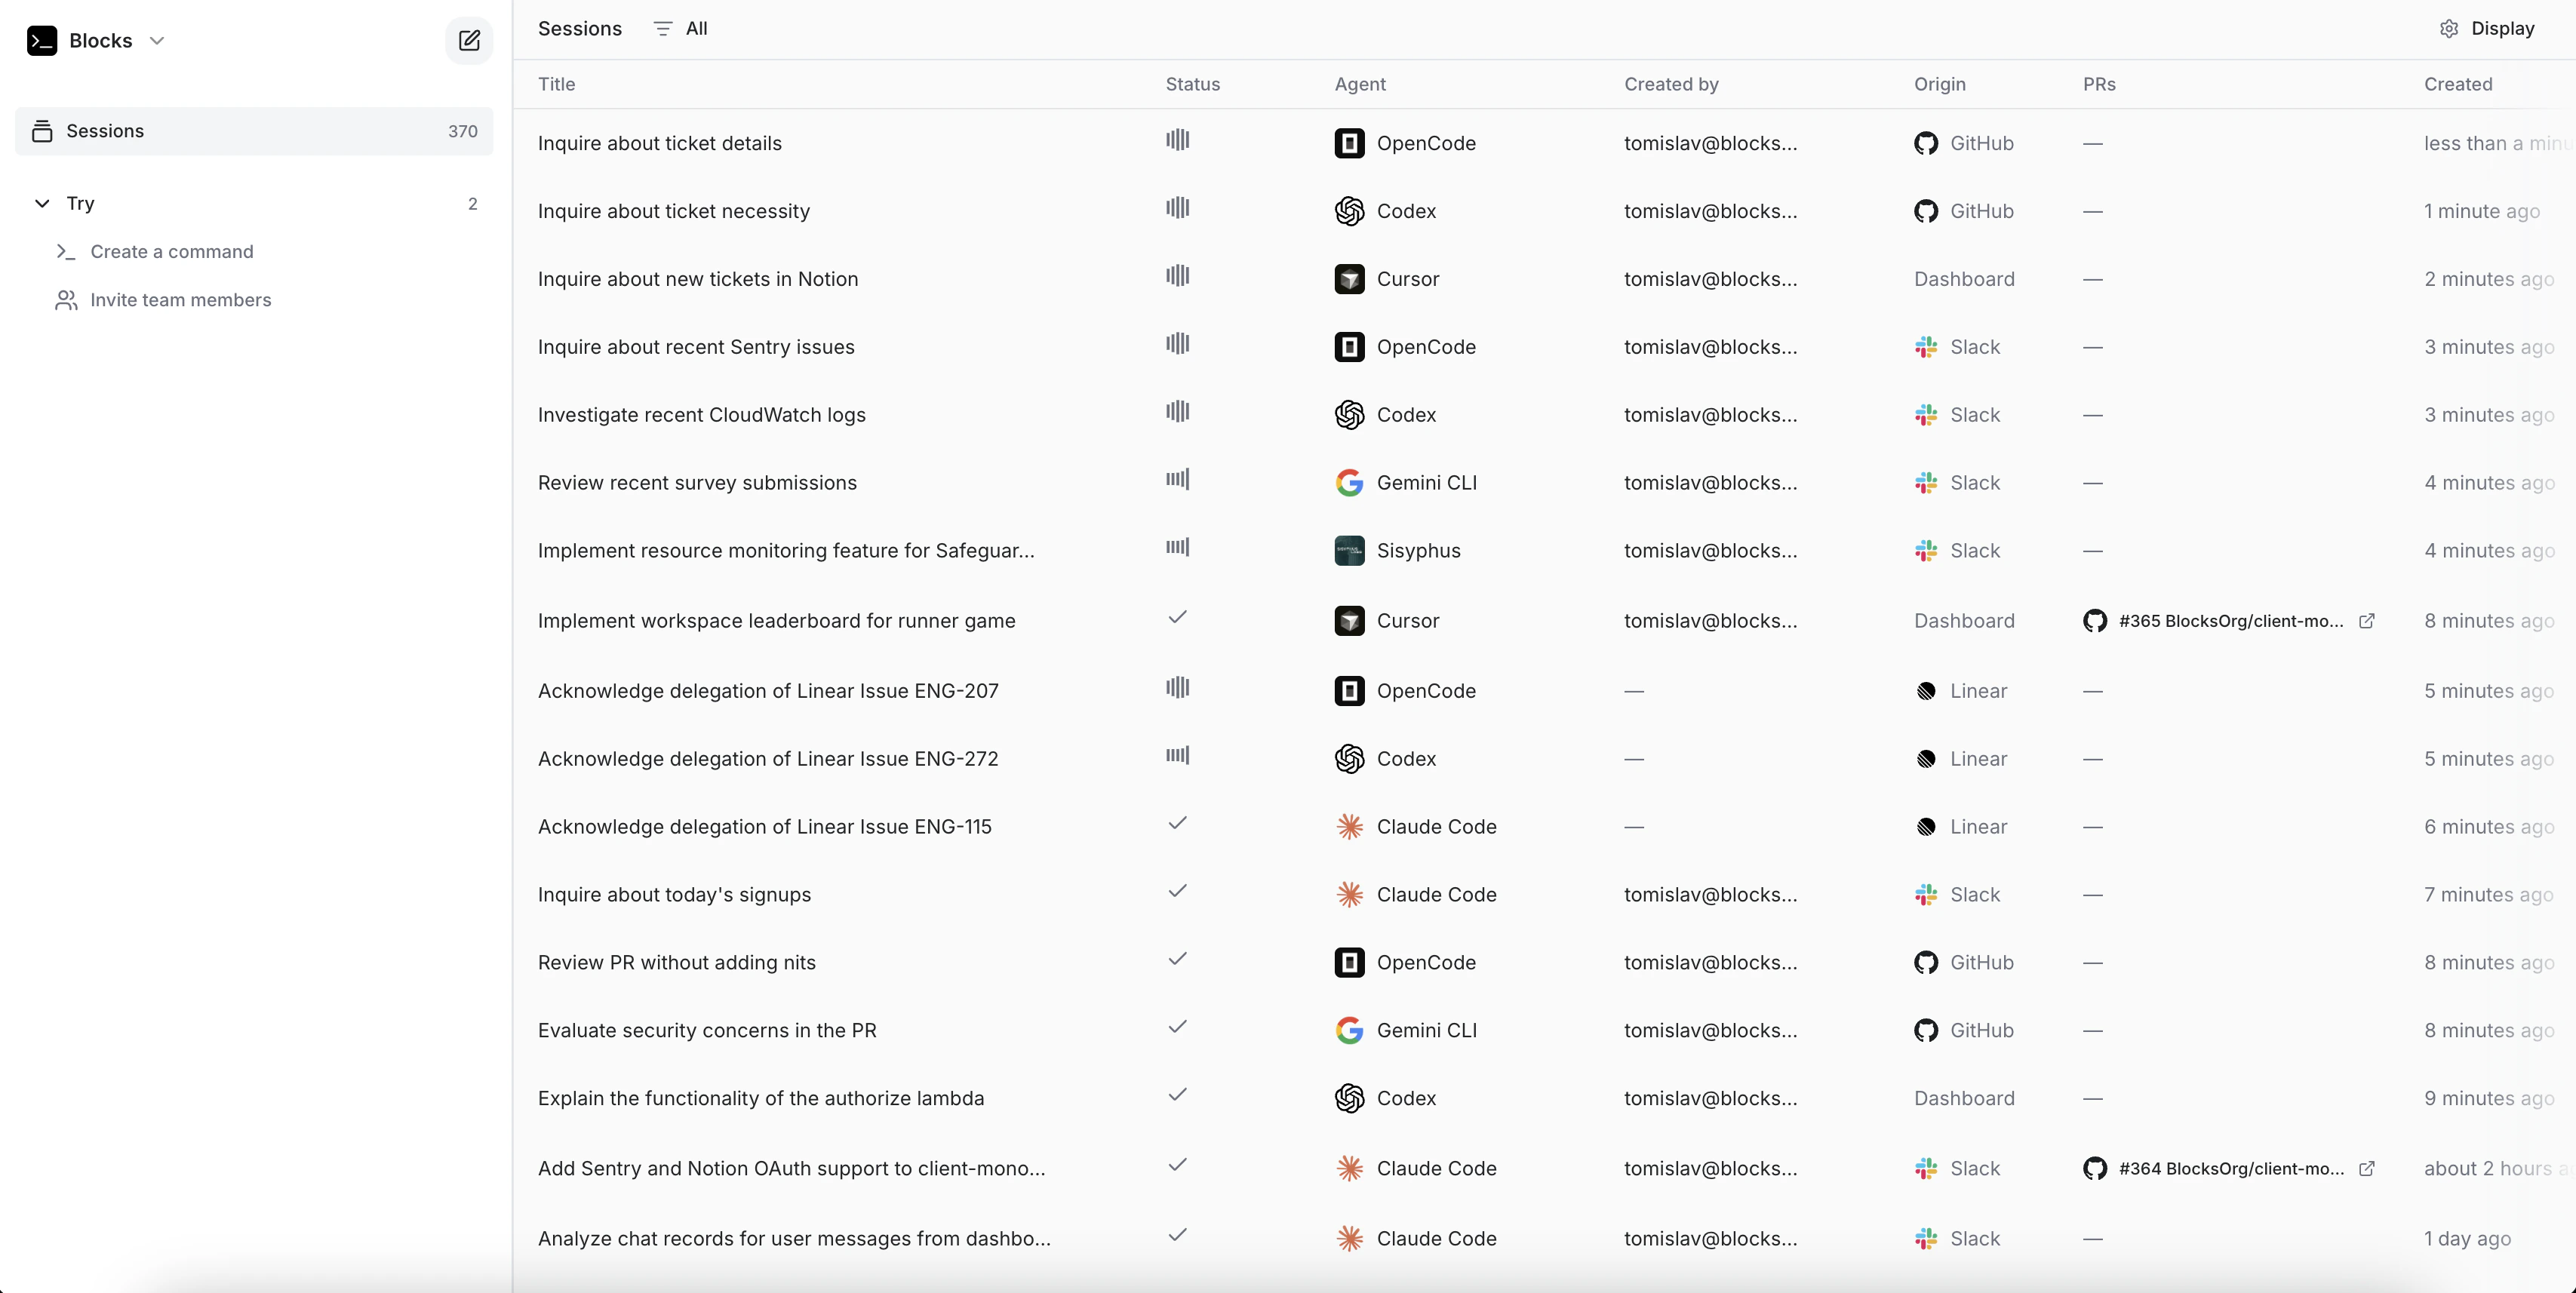The width and height of the screenshot is (2576, 1293).
Task: Click the GitHub origin icon on Inquire about ticket necessity
Action: point(1927,211)
